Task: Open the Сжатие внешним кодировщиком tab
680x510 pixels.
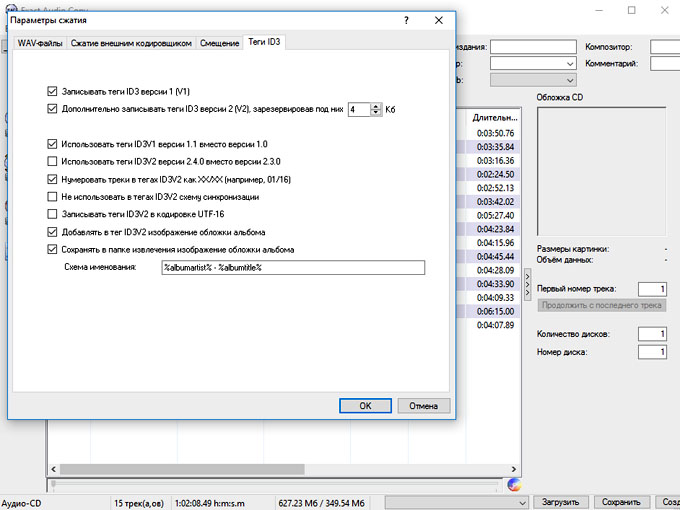Action: [x=130, y=43]
